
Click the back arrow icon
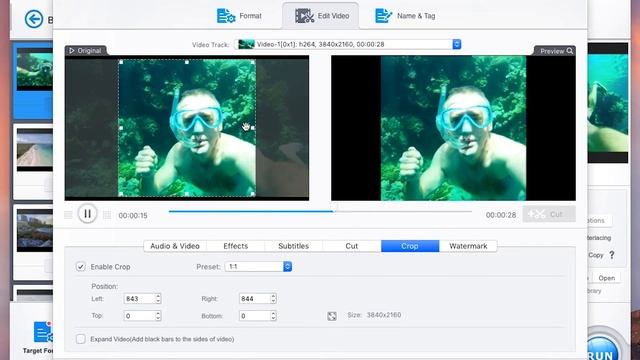(33, 19)
